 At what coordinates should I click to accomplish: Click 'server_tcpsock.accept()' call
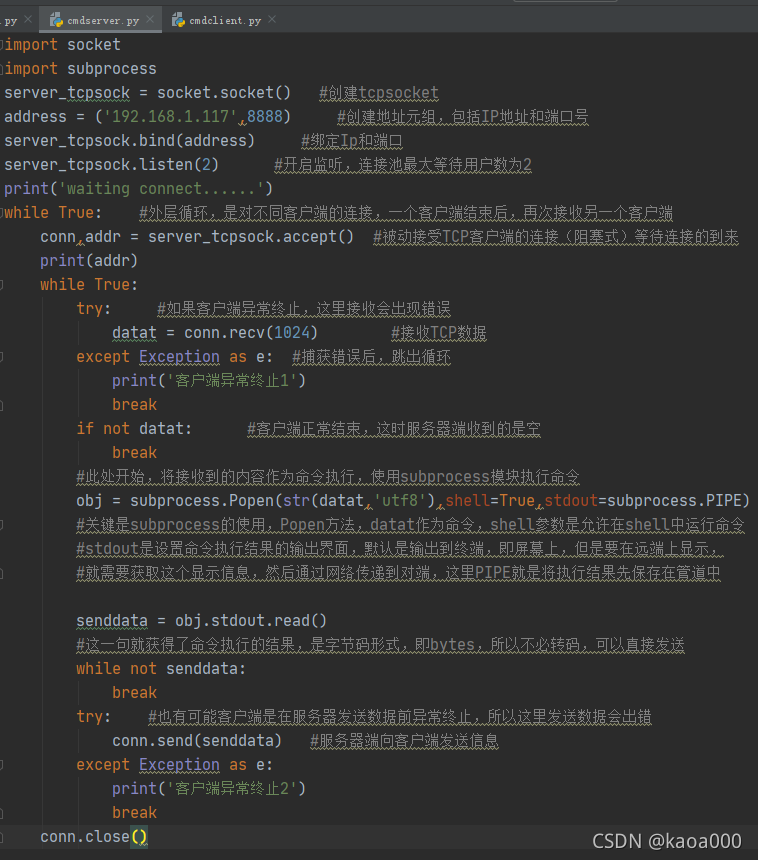(251, 237)
